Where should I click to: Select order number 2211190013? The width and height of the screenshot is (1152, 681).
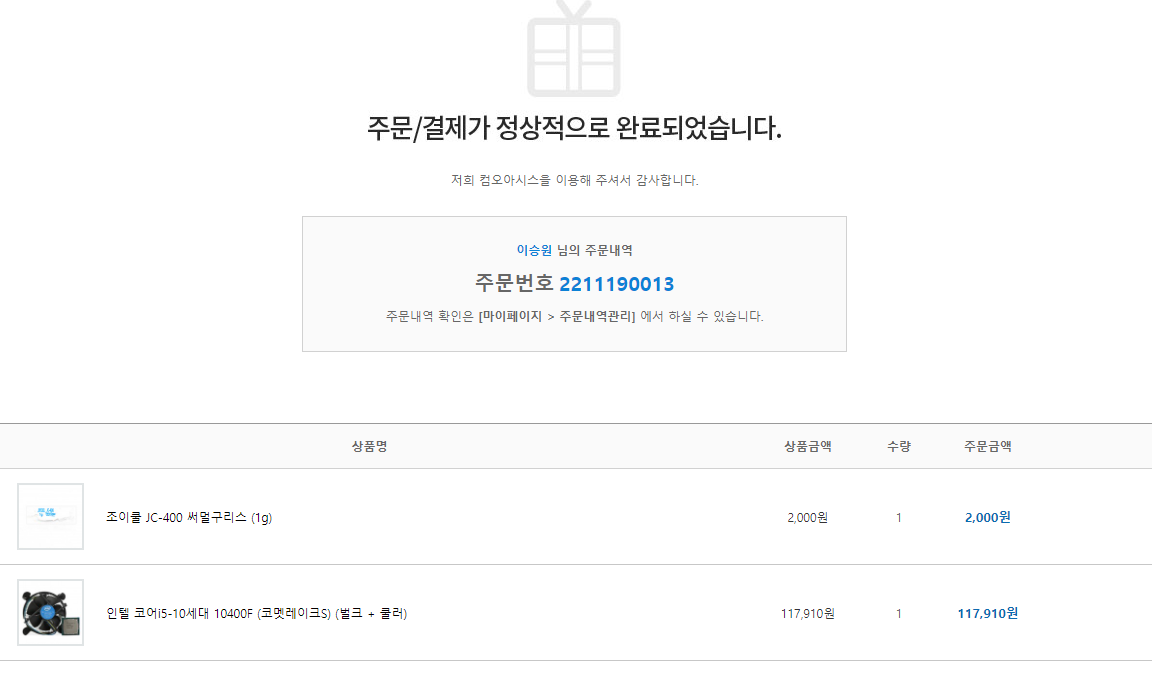pos(616,284)
